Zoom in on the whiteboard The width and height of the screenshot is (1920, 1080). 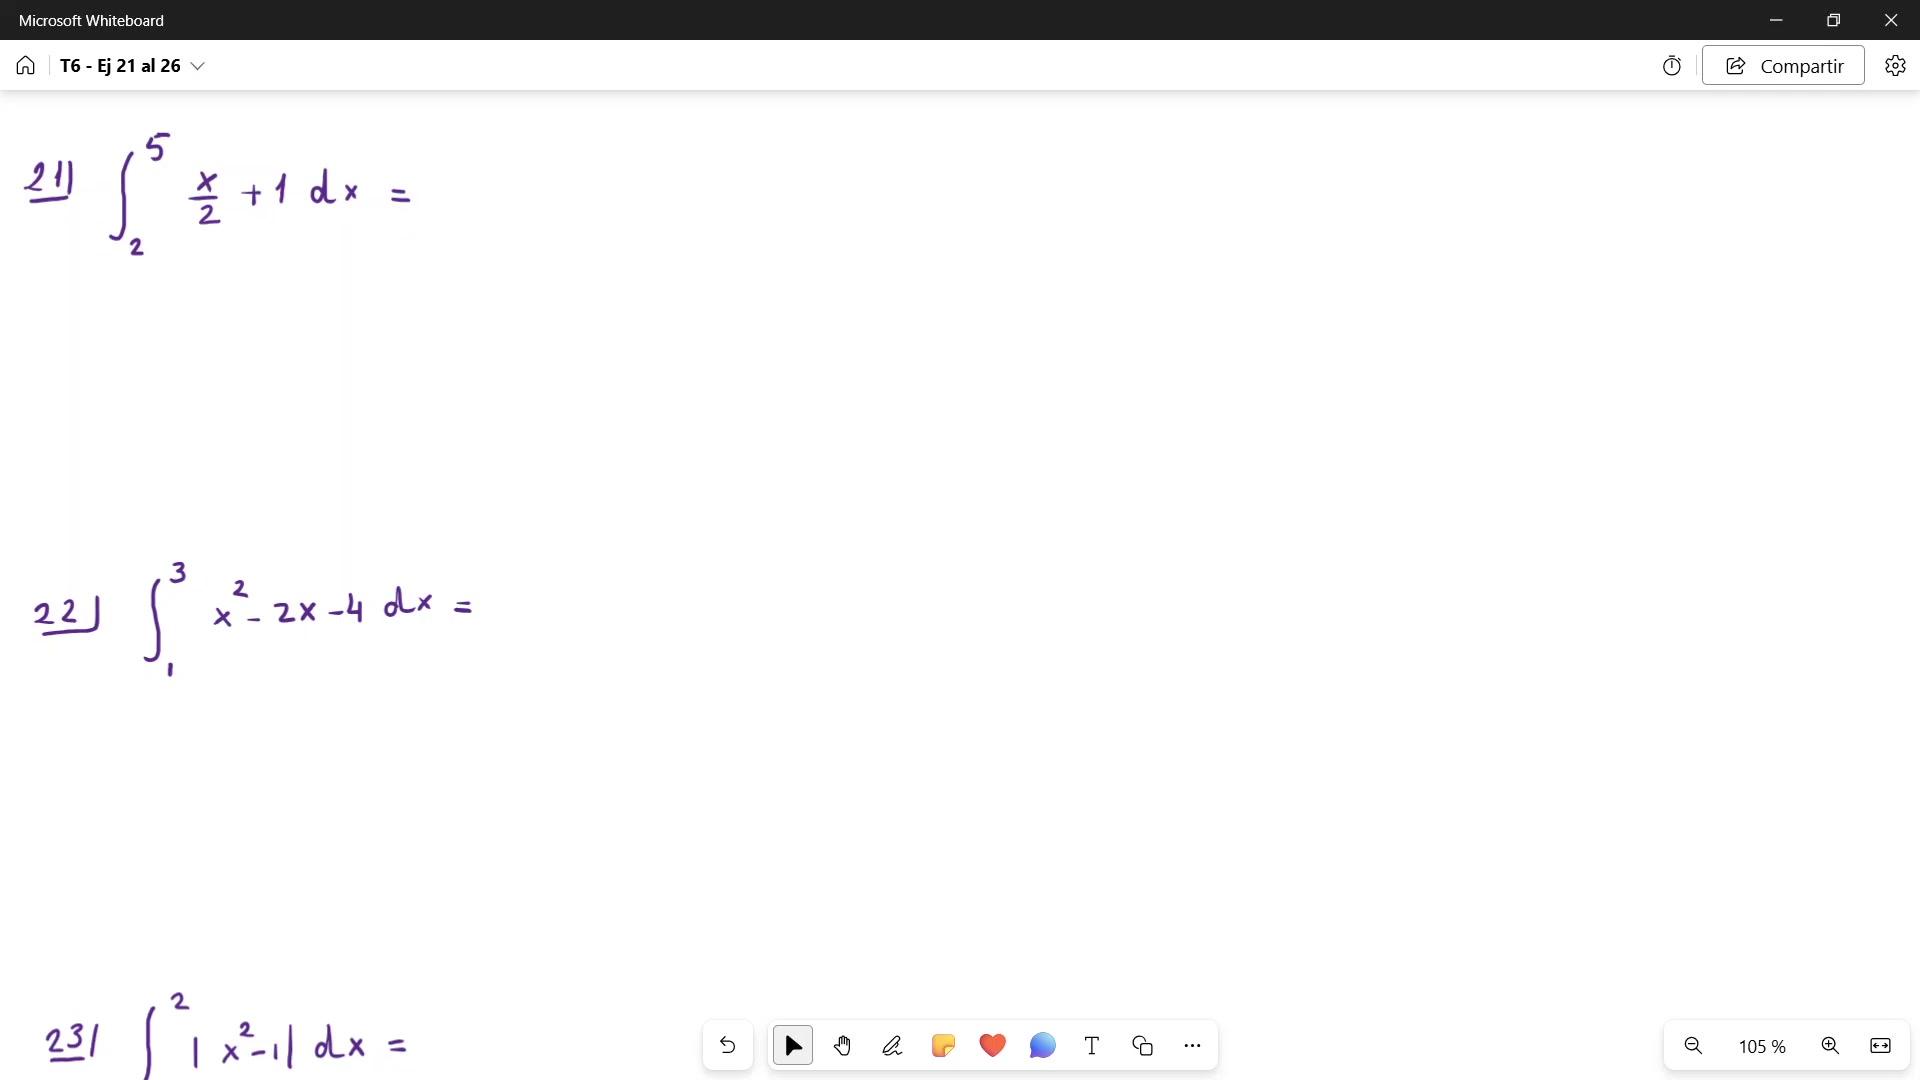[x=1830, y=1046]
